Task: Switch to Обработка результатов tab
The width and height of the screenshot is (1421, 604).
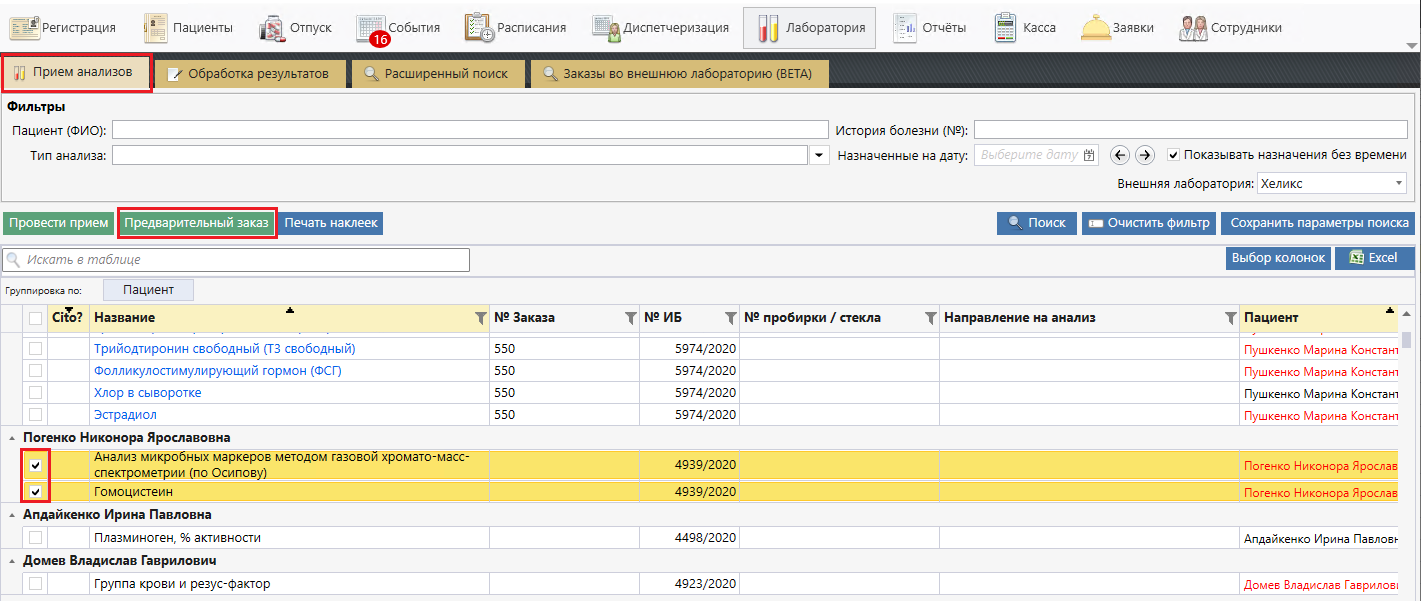Action: tap(247, 74)
